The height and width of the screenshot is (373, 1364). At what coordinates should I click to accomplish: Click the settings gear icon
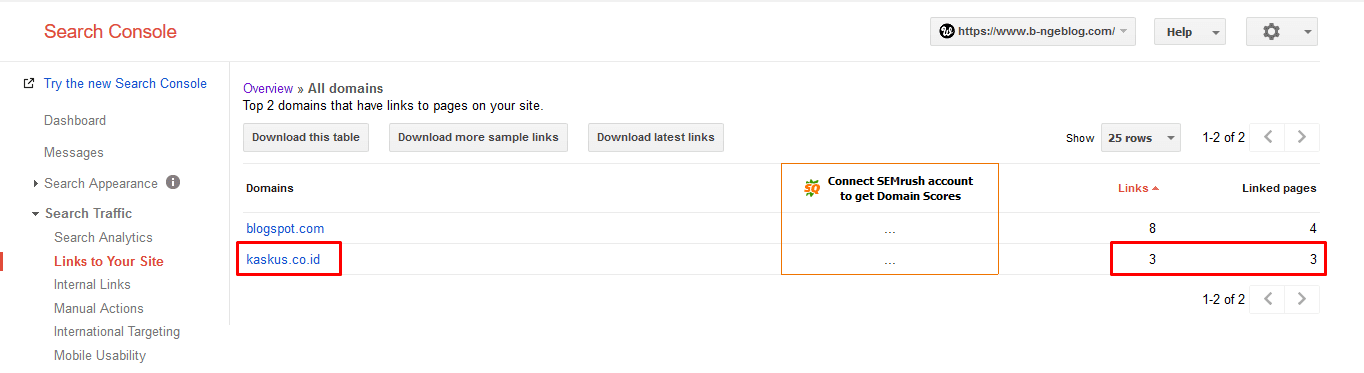[x=1271, y=32]
